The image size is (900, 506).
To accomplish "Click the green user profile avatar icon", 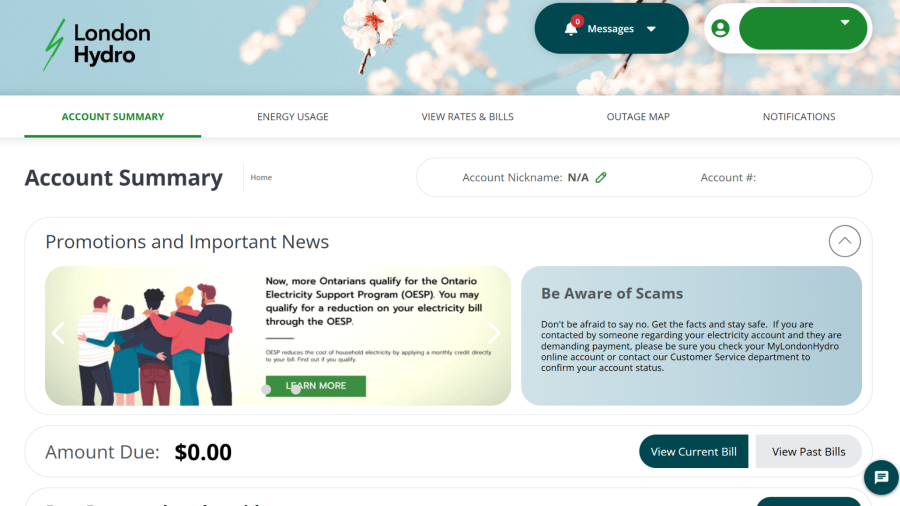I will coord(720,28).
